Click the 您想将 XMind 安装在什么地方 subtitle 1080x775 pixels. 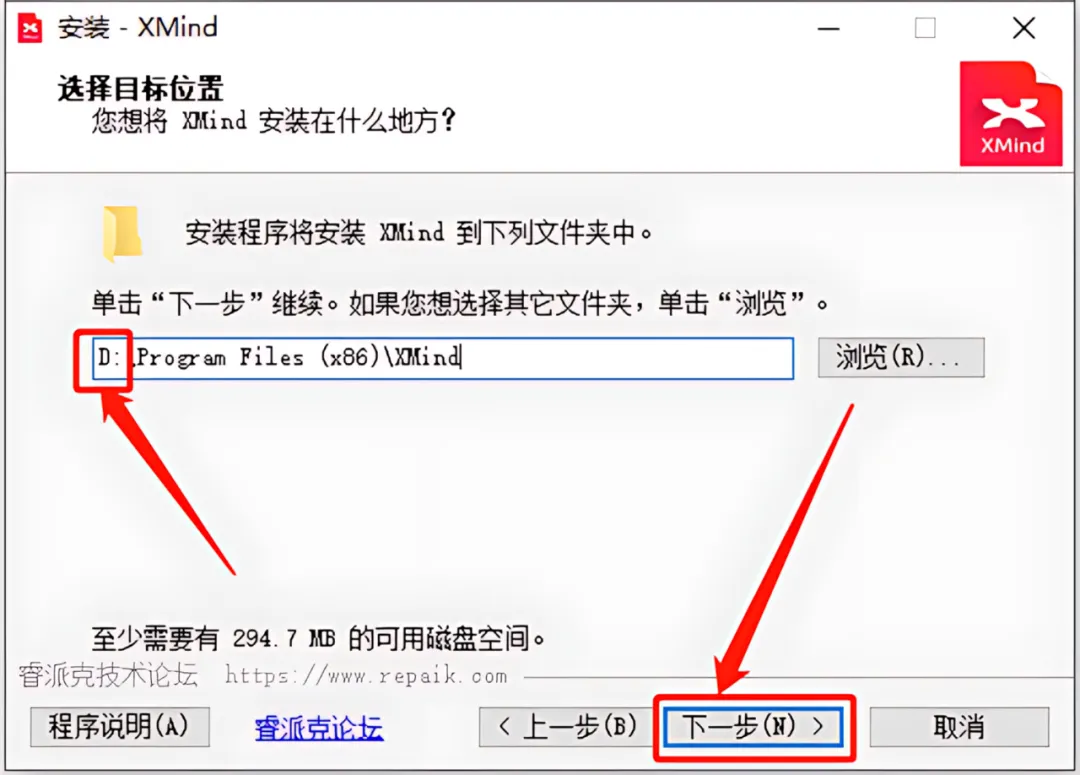pyautogui.click(x=273, y=121)
